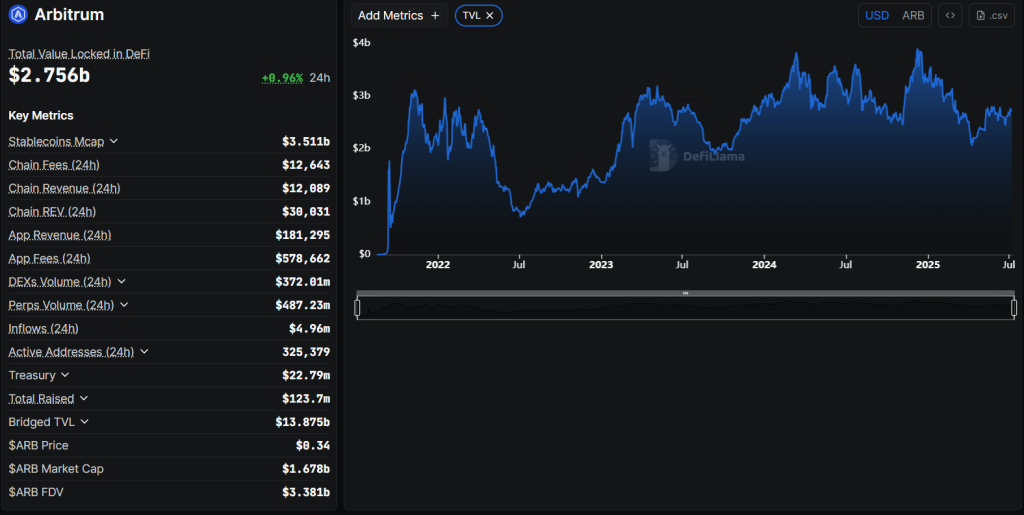Click the Total Raised label
The width and height of the screenshot is (1024, 515).
41,399
